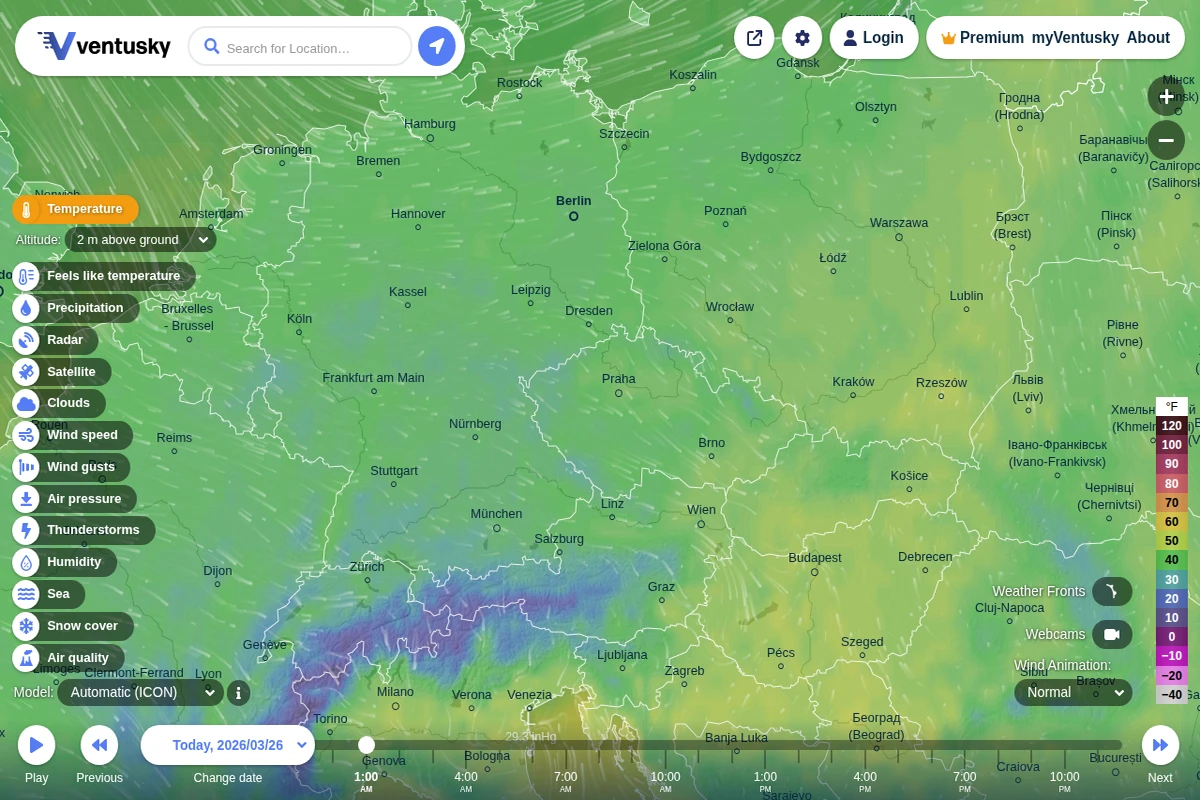Open the Air quality layer icon
Viewport: 1200px width, 800px height.
25,658
